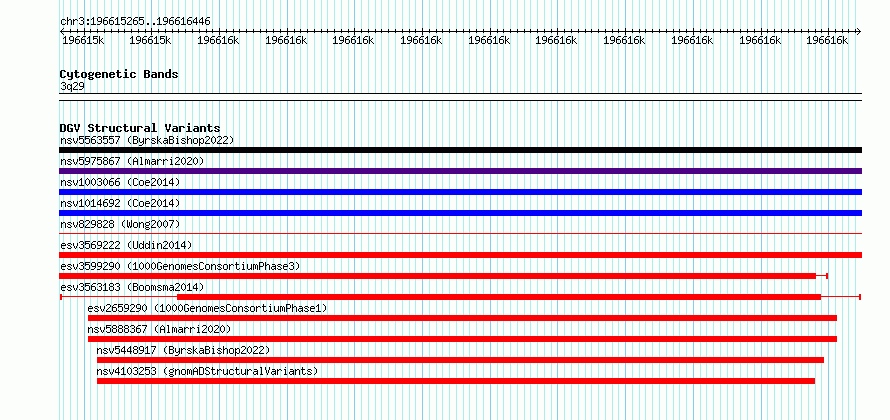Click the nsv5975867 (Almarri2020) label
The width and height of the screenshot is (890, 420).
click(x=132, y=161)
